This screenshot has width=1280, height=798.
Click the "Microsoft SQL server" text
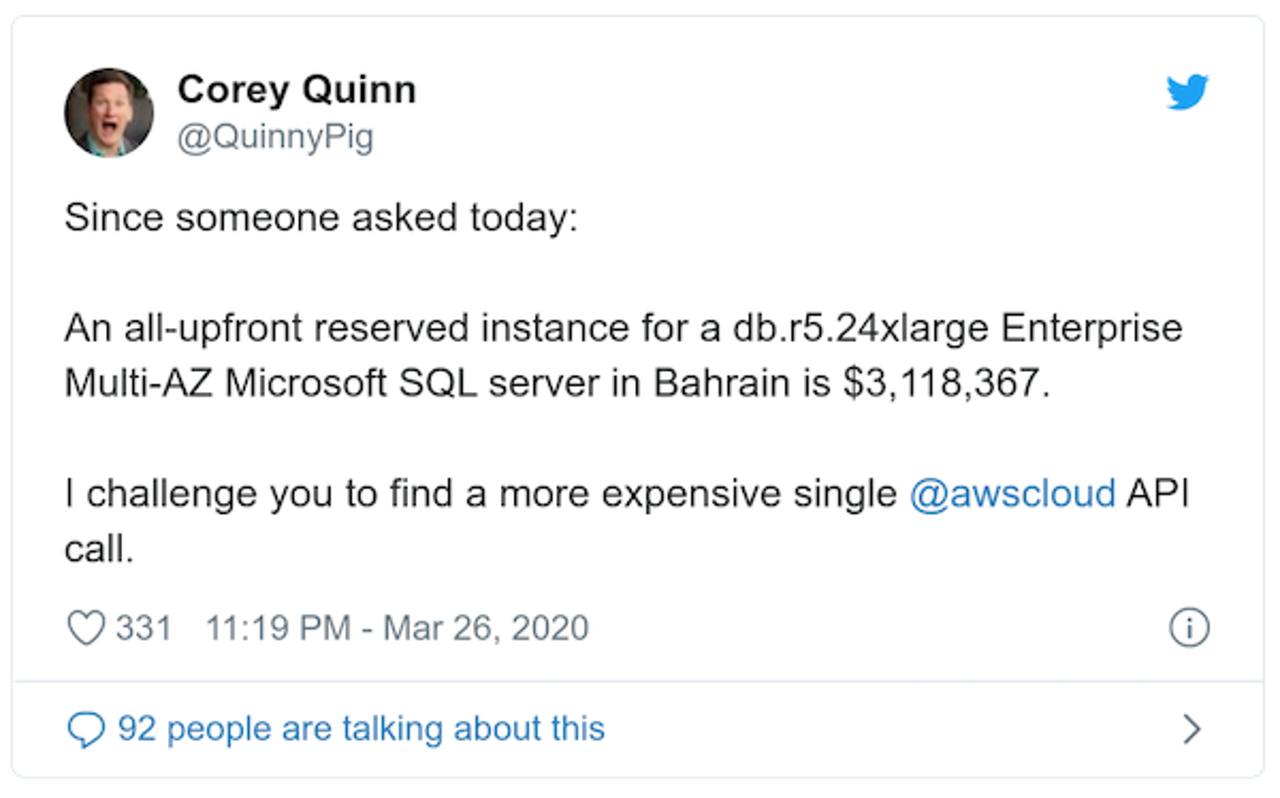tap(404, 385)
